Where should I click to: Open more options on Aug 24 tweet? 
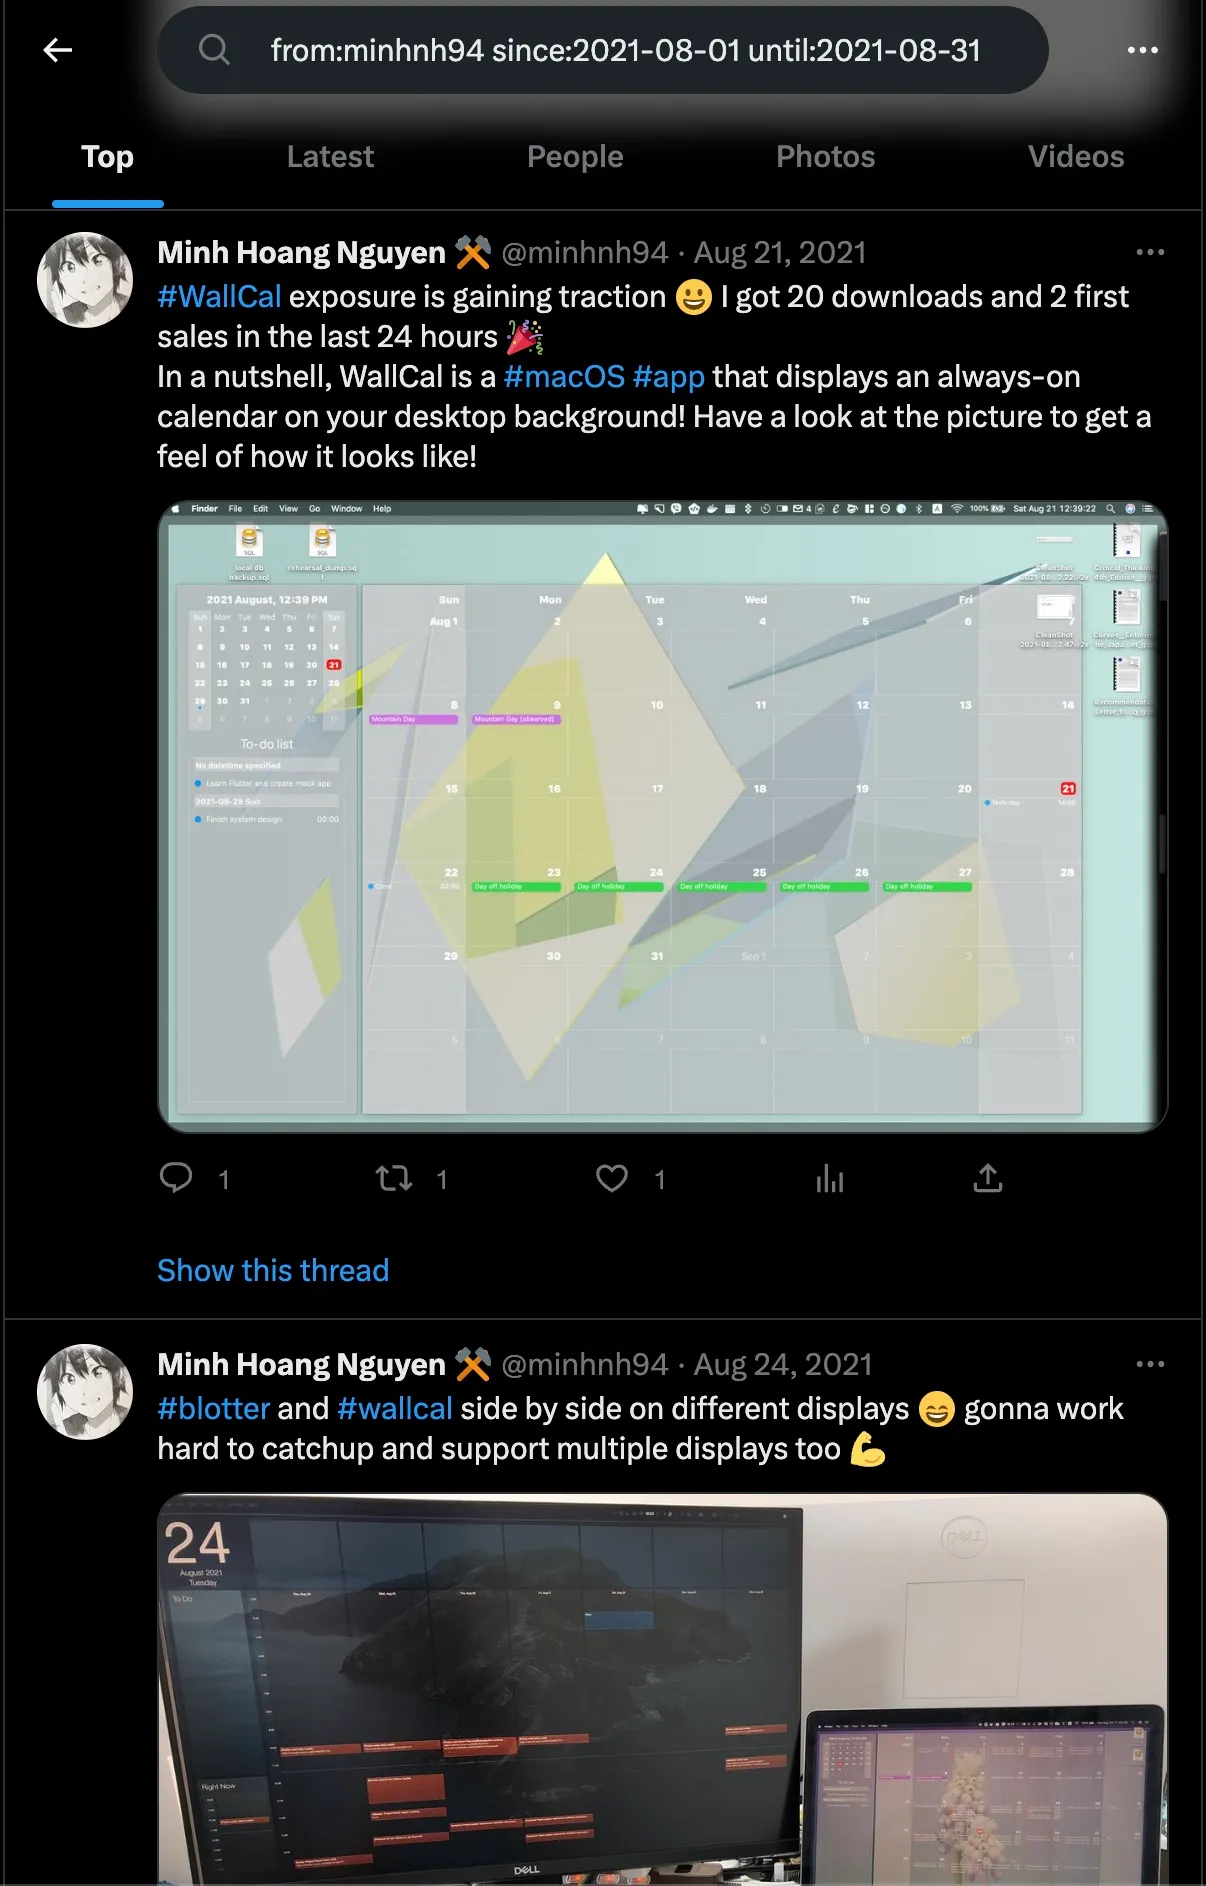click(x=1150, y=1364)
